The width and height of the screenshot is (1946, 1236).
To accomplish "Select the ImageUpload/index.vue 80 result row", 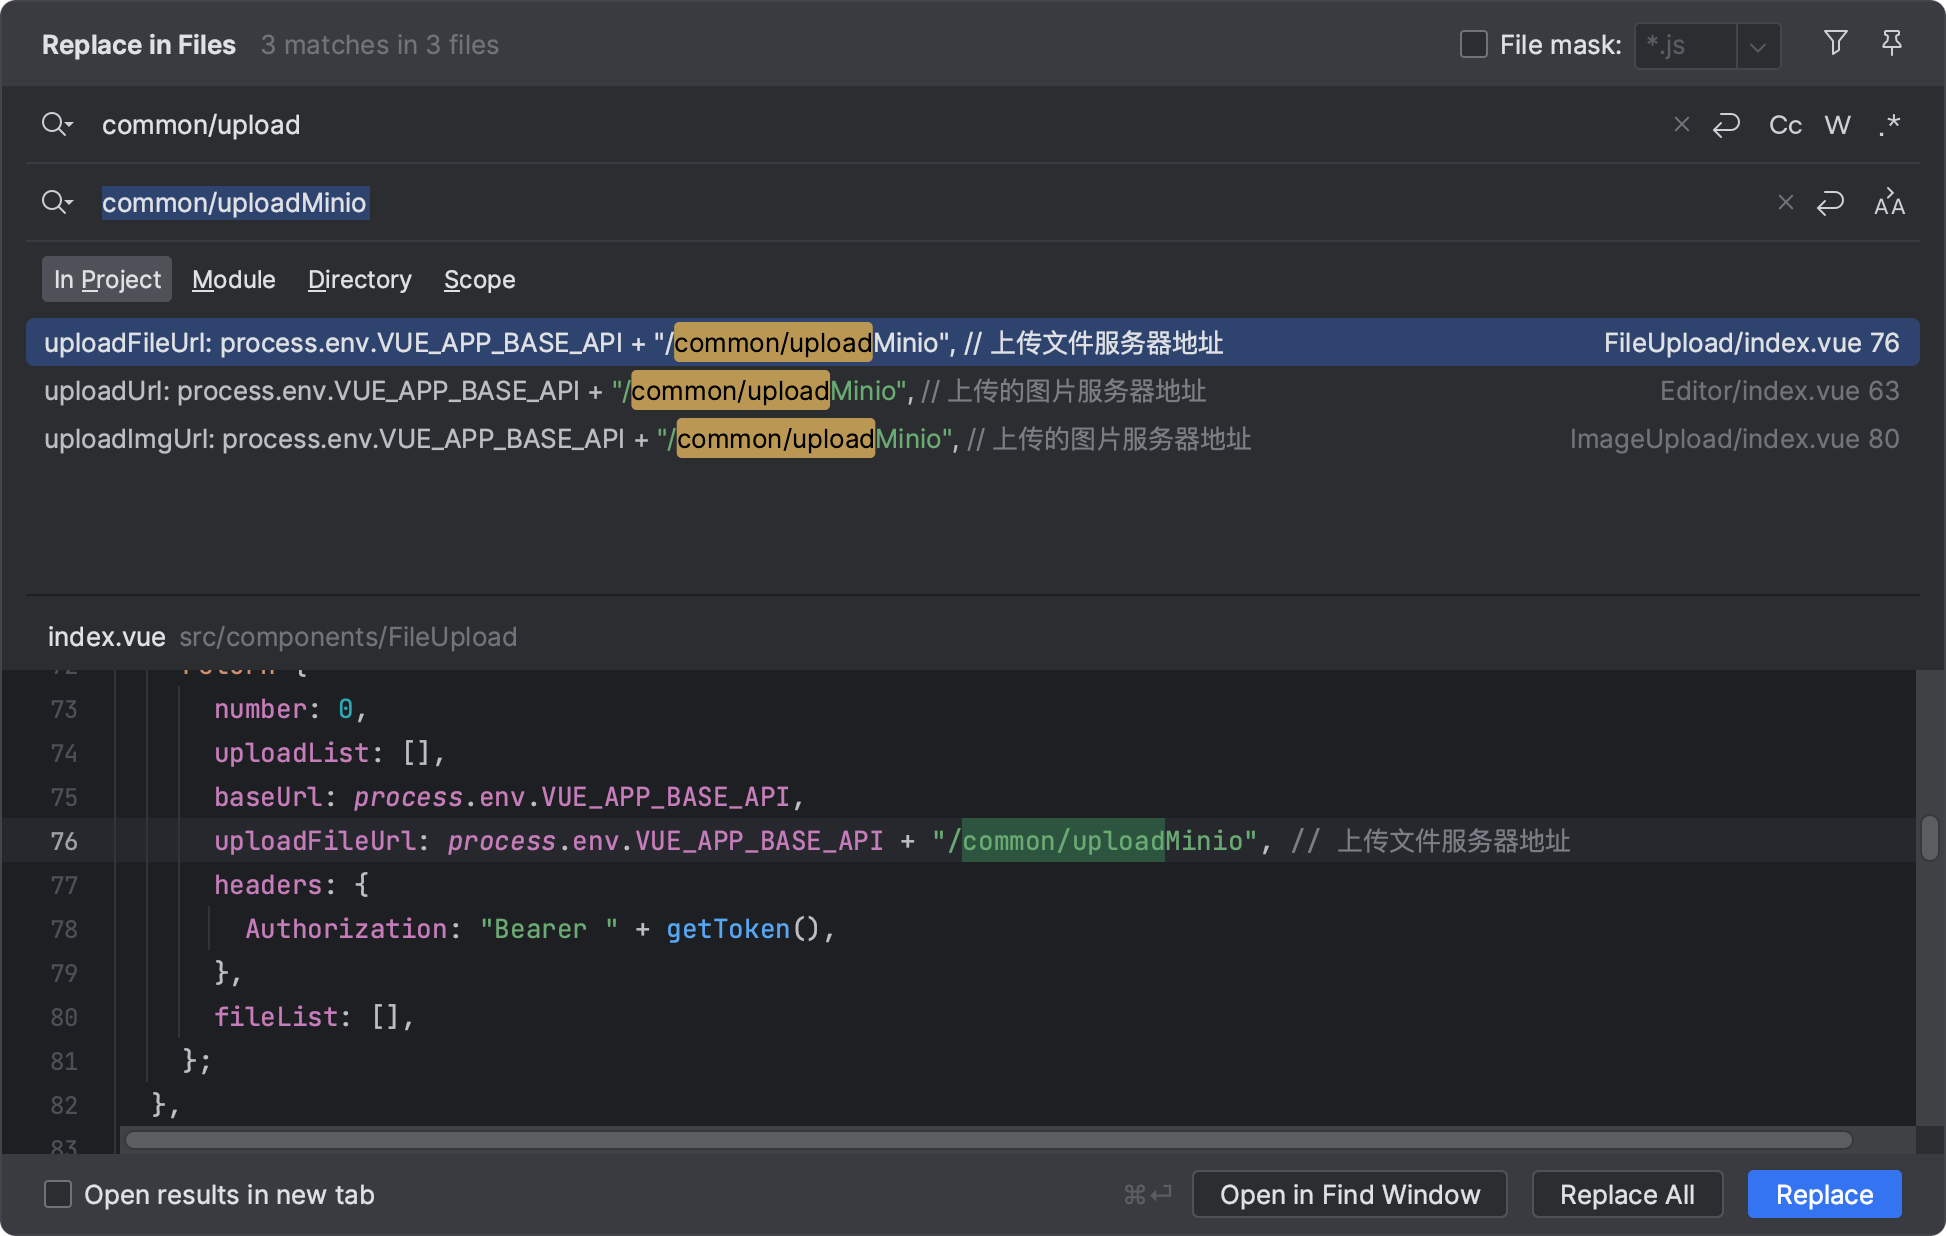I will 972,438.
